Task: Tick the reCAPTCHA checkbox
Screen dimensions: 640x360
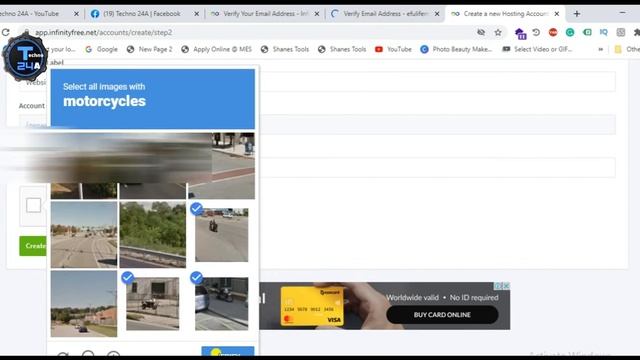Action: coord(33,205)
